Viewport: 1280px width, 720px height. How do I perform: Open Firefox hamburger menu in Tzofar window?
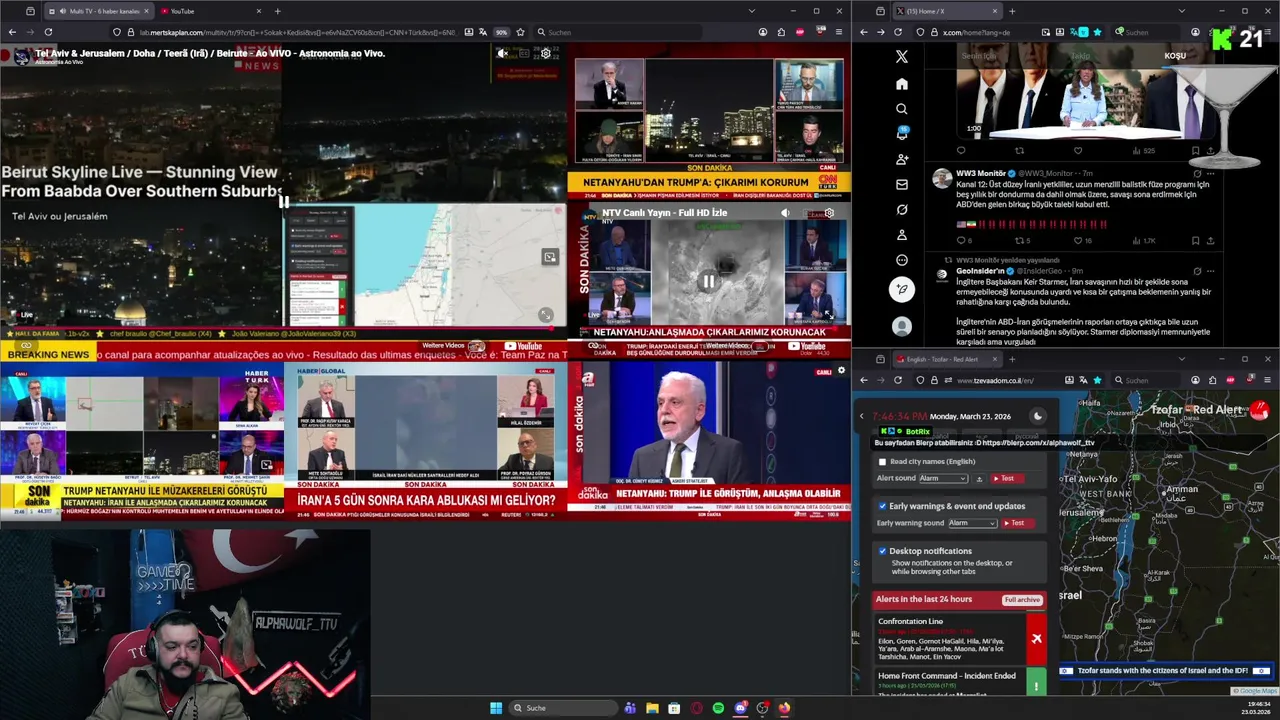1268,380
